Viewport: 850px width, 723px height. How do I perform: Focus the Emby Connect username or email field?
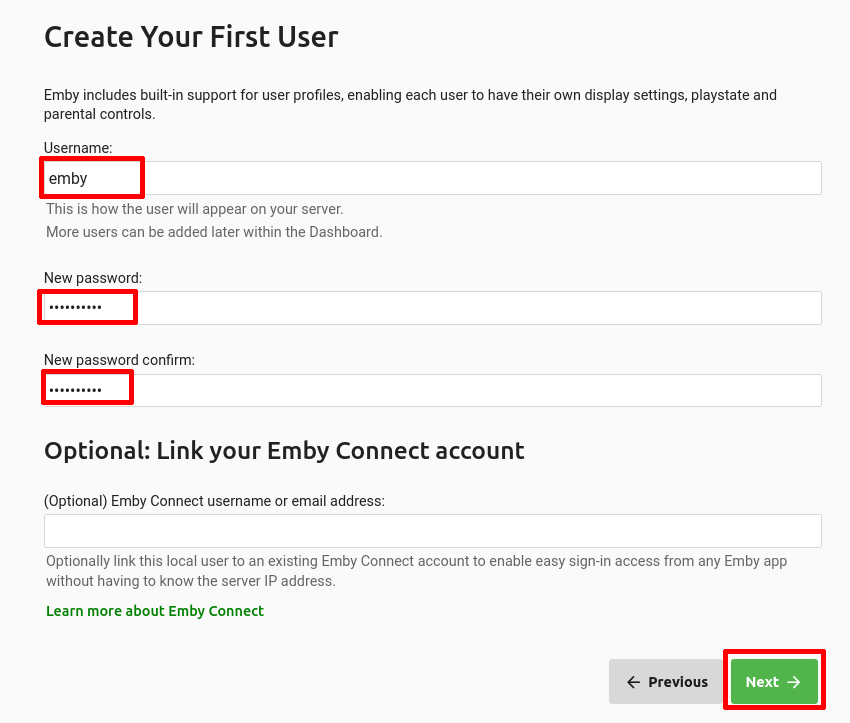click(x=433, y=531)
